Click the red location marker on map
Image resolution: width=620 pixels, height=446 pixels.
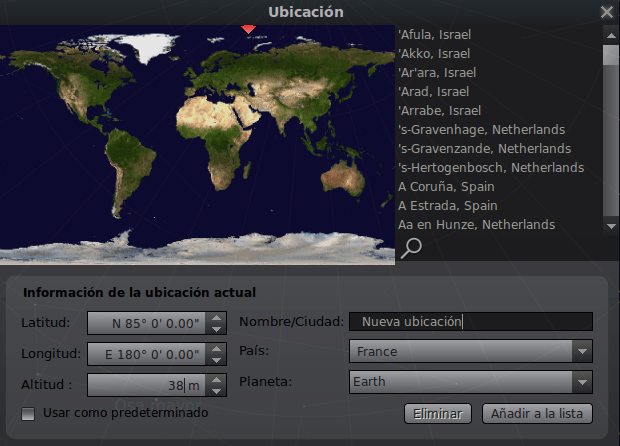[x=248, y=29]
